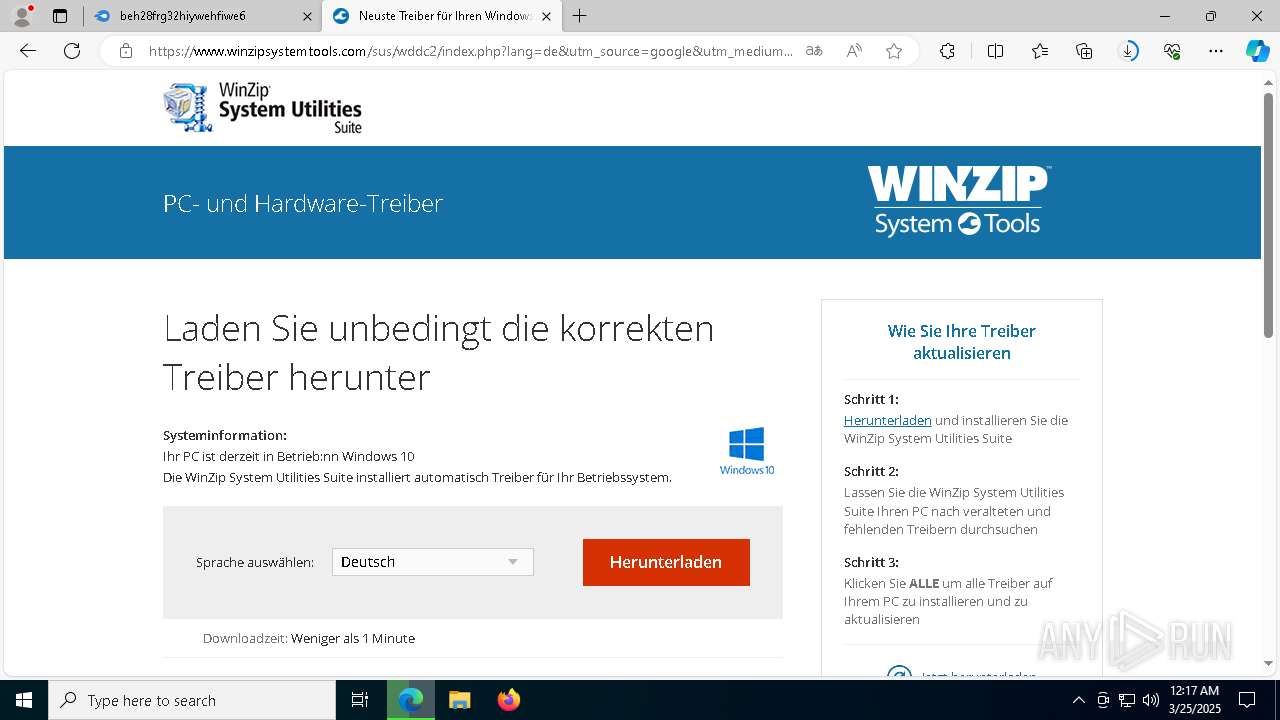
Task: Click the vertical page scrollbar thumb
Action: [x=1269, y=214]
